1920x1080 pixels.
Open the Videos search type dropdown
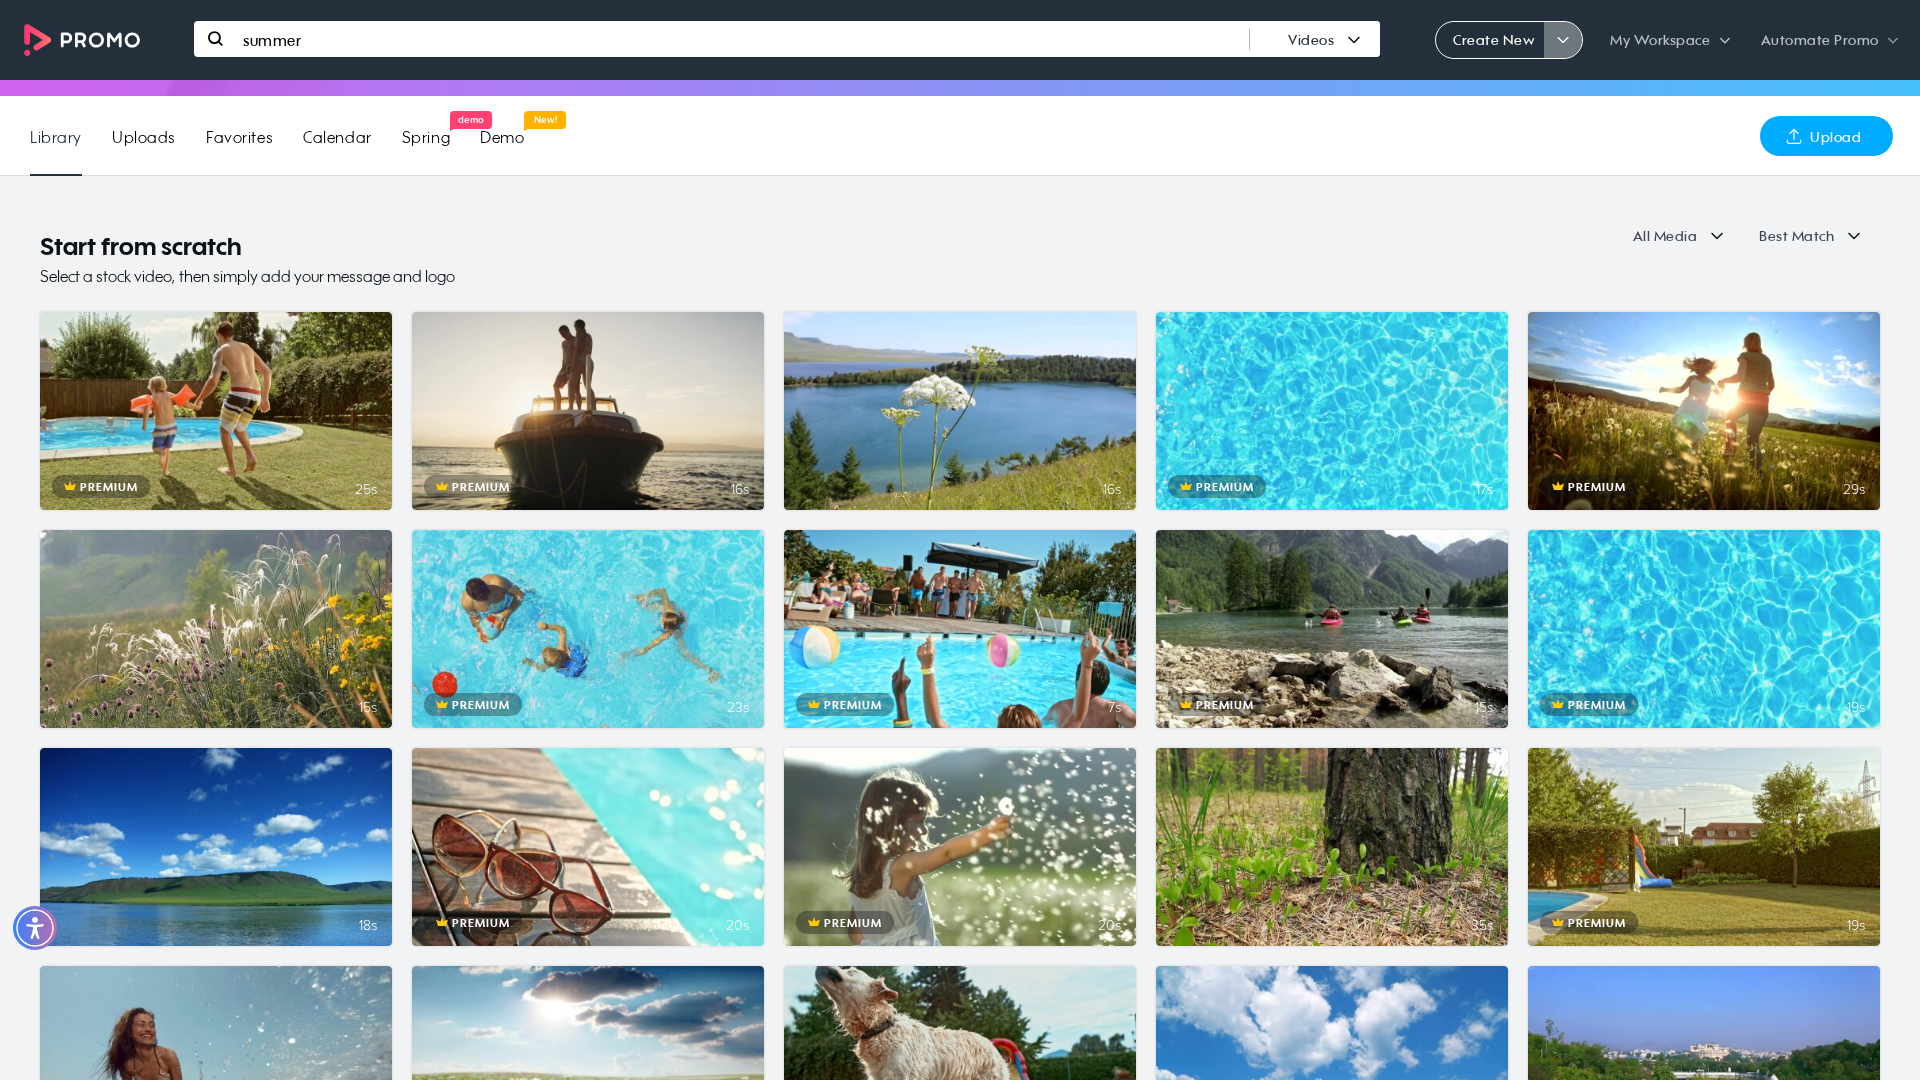[1323, 40]
